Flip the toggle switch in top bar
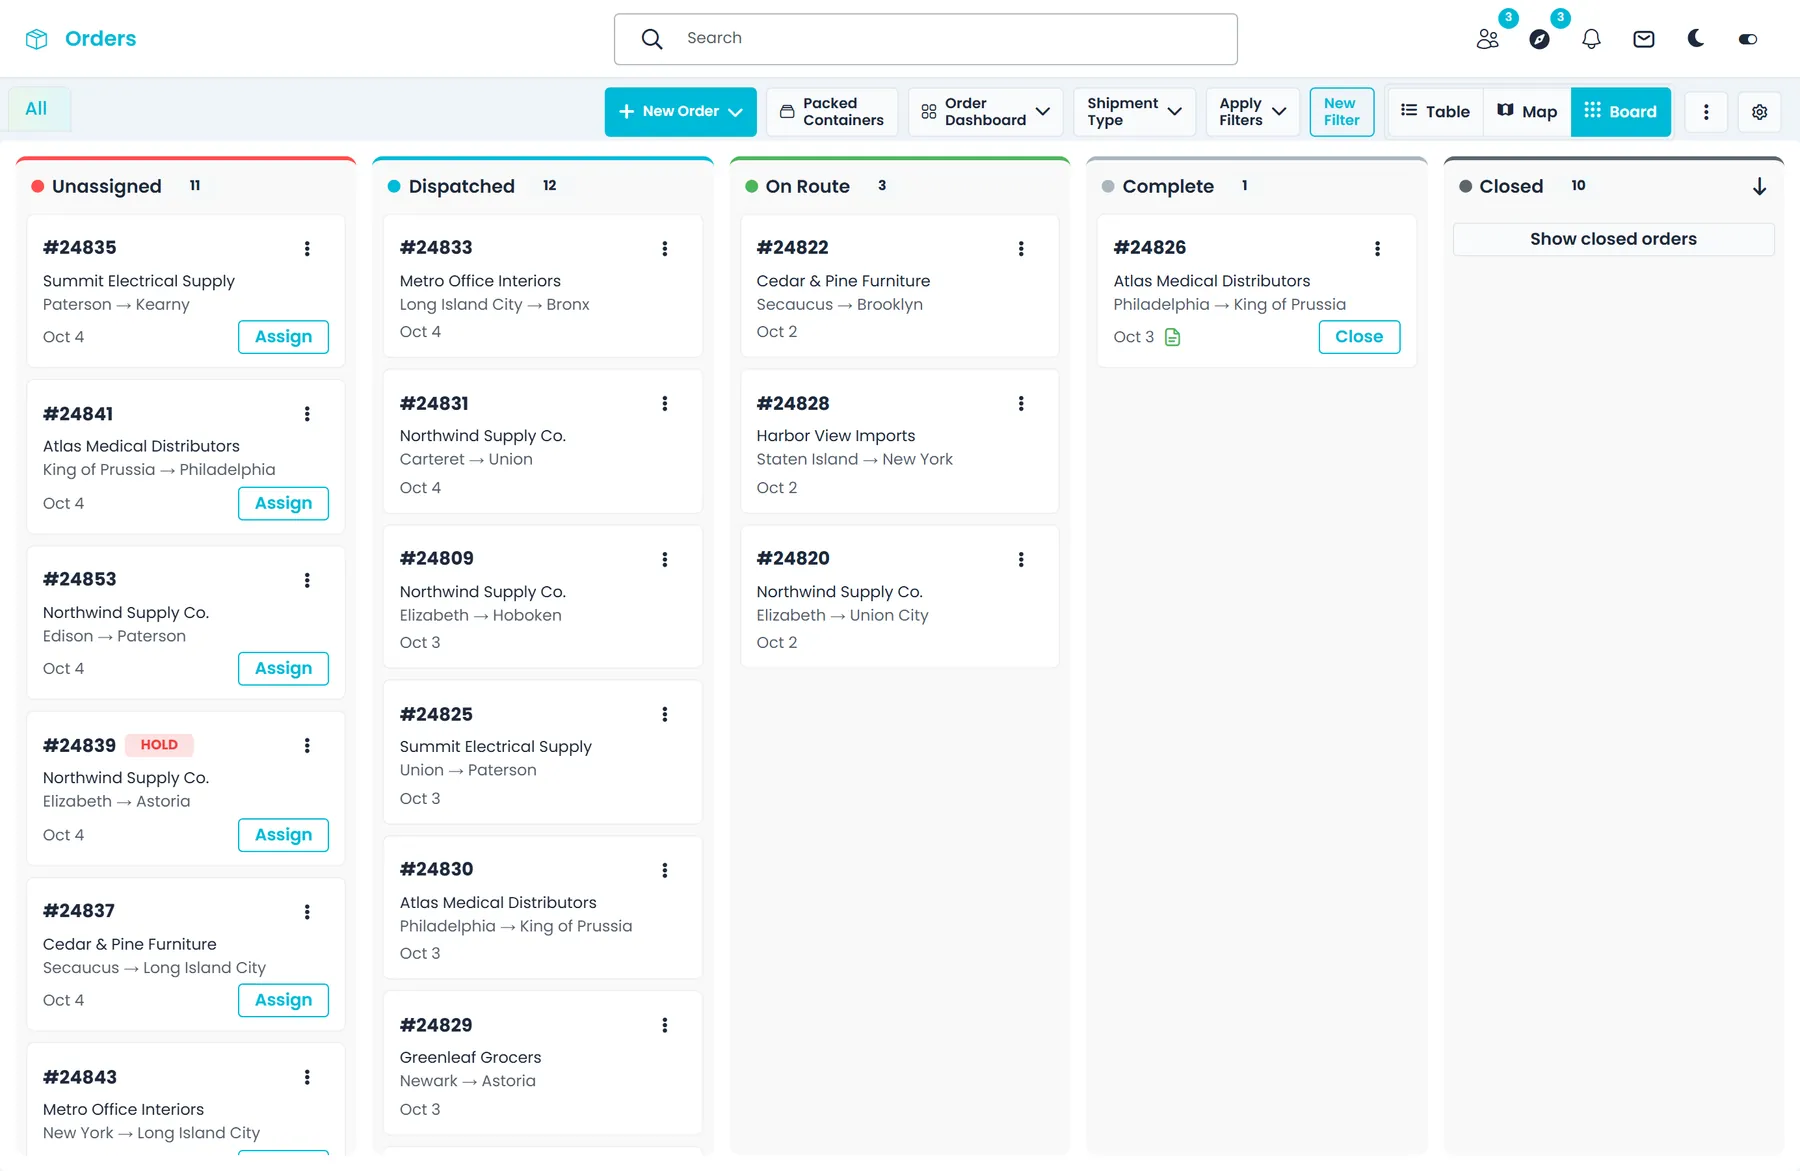The height and width of the screenshot is (1171, 1800). point(1748,39)
